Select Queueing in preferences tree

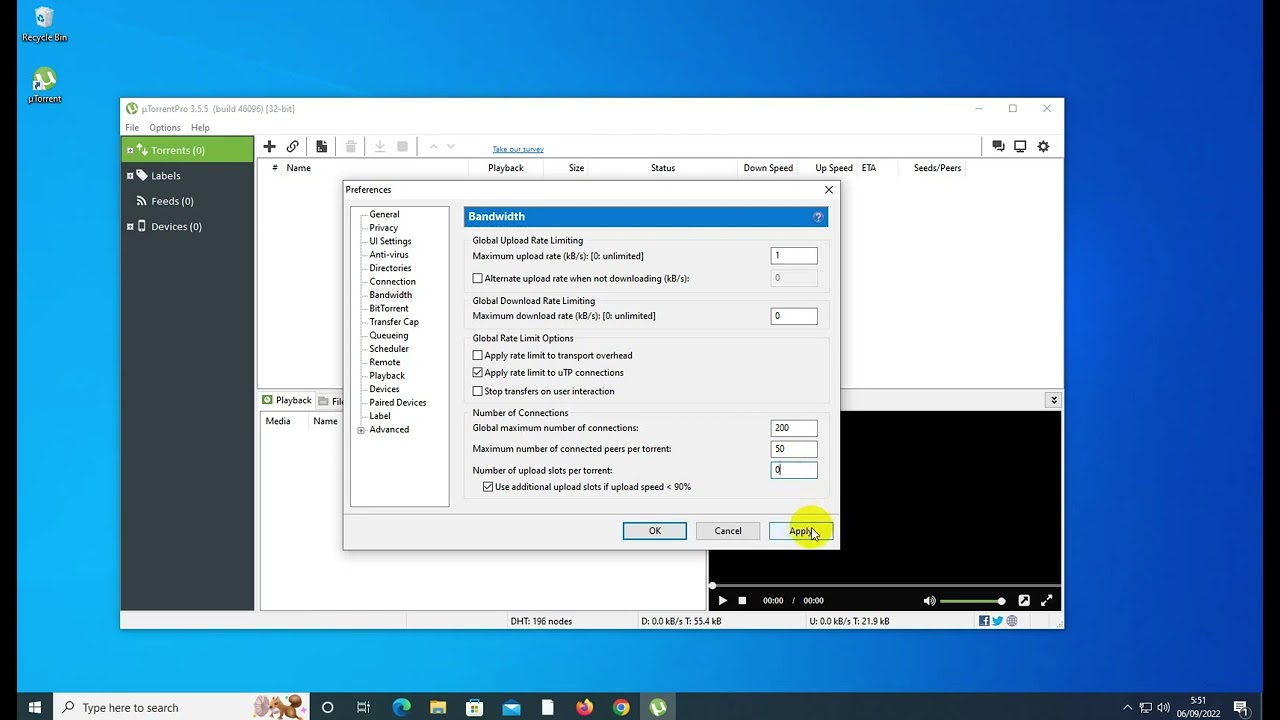click(x=389, y=335)
